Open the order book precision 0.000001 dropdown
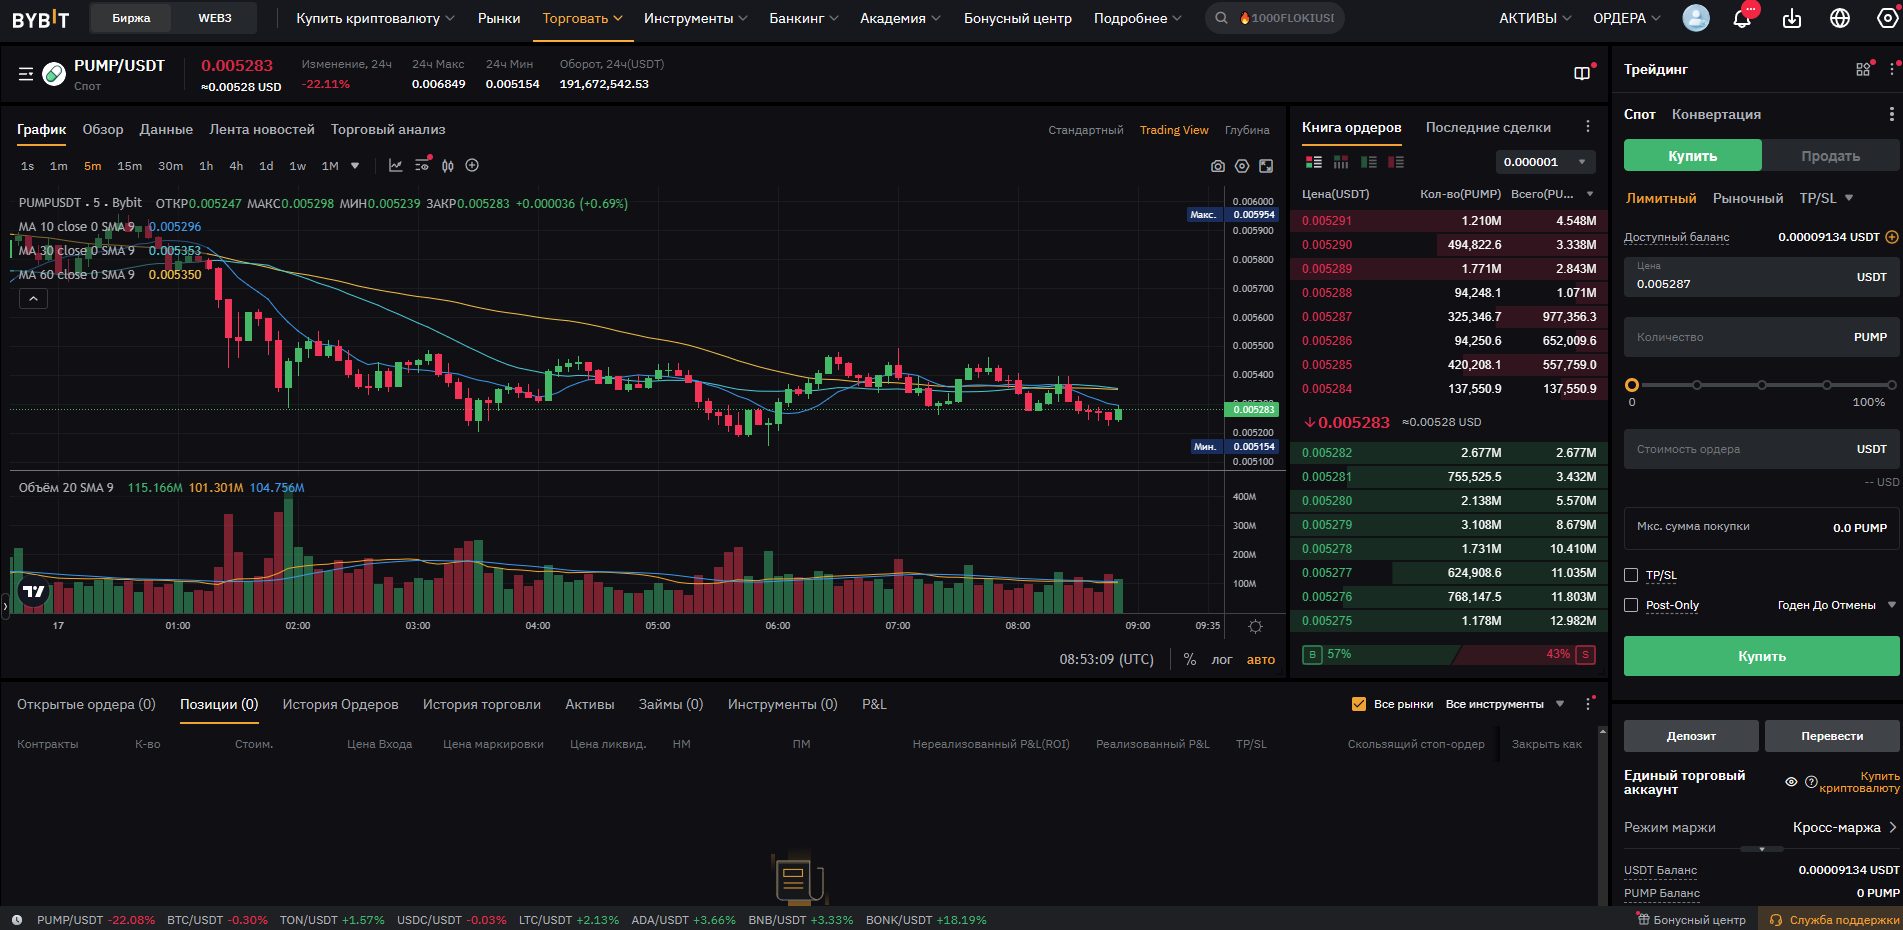Viewport: 1903px width, 930px height. 1545,162
